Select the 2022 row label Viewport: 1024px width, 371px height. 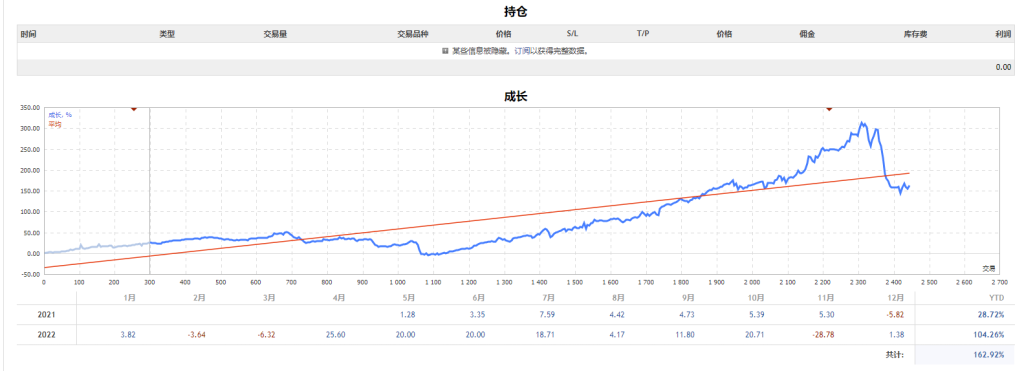coord(46,334)
